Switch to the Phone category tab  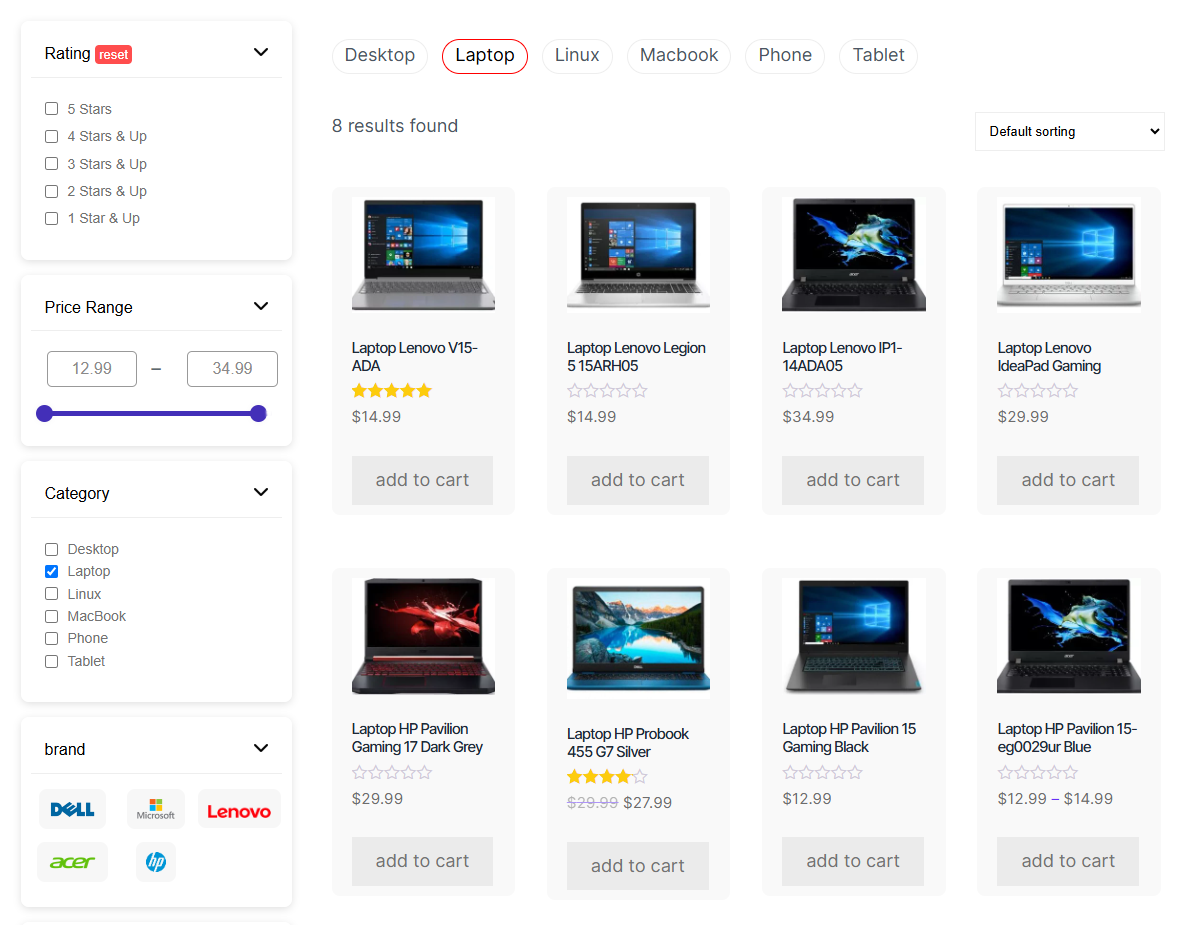[x=785, y=55]
